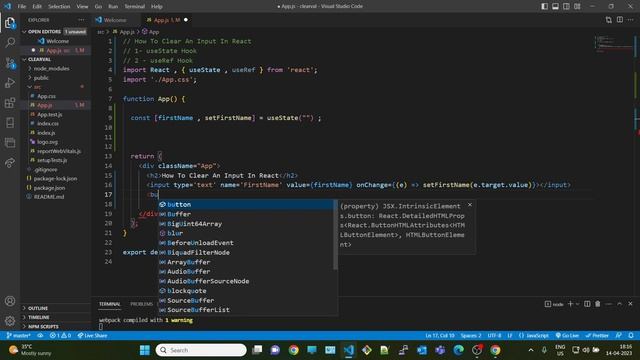Click Prettier in the status bar
The image size is (640, 360).
tap(597, 336)
